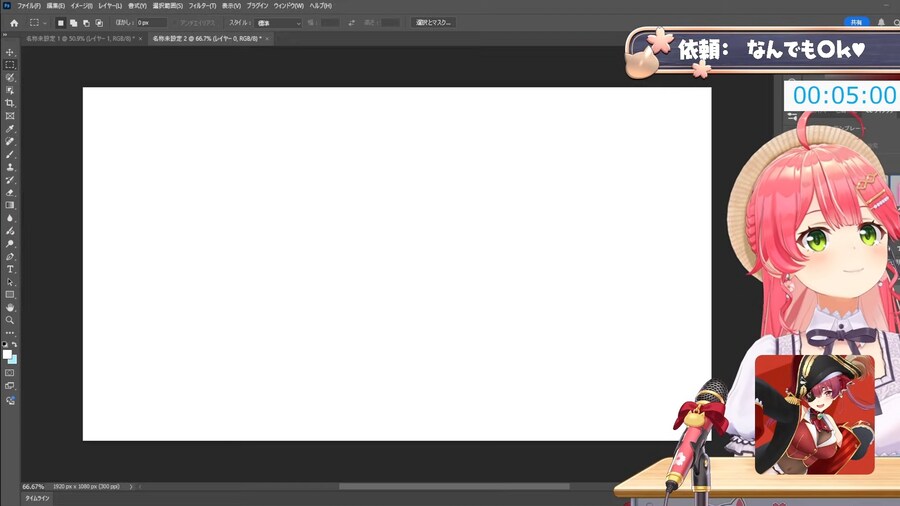
Task: Select the Object Selection tool
Action: pos(10,90)
